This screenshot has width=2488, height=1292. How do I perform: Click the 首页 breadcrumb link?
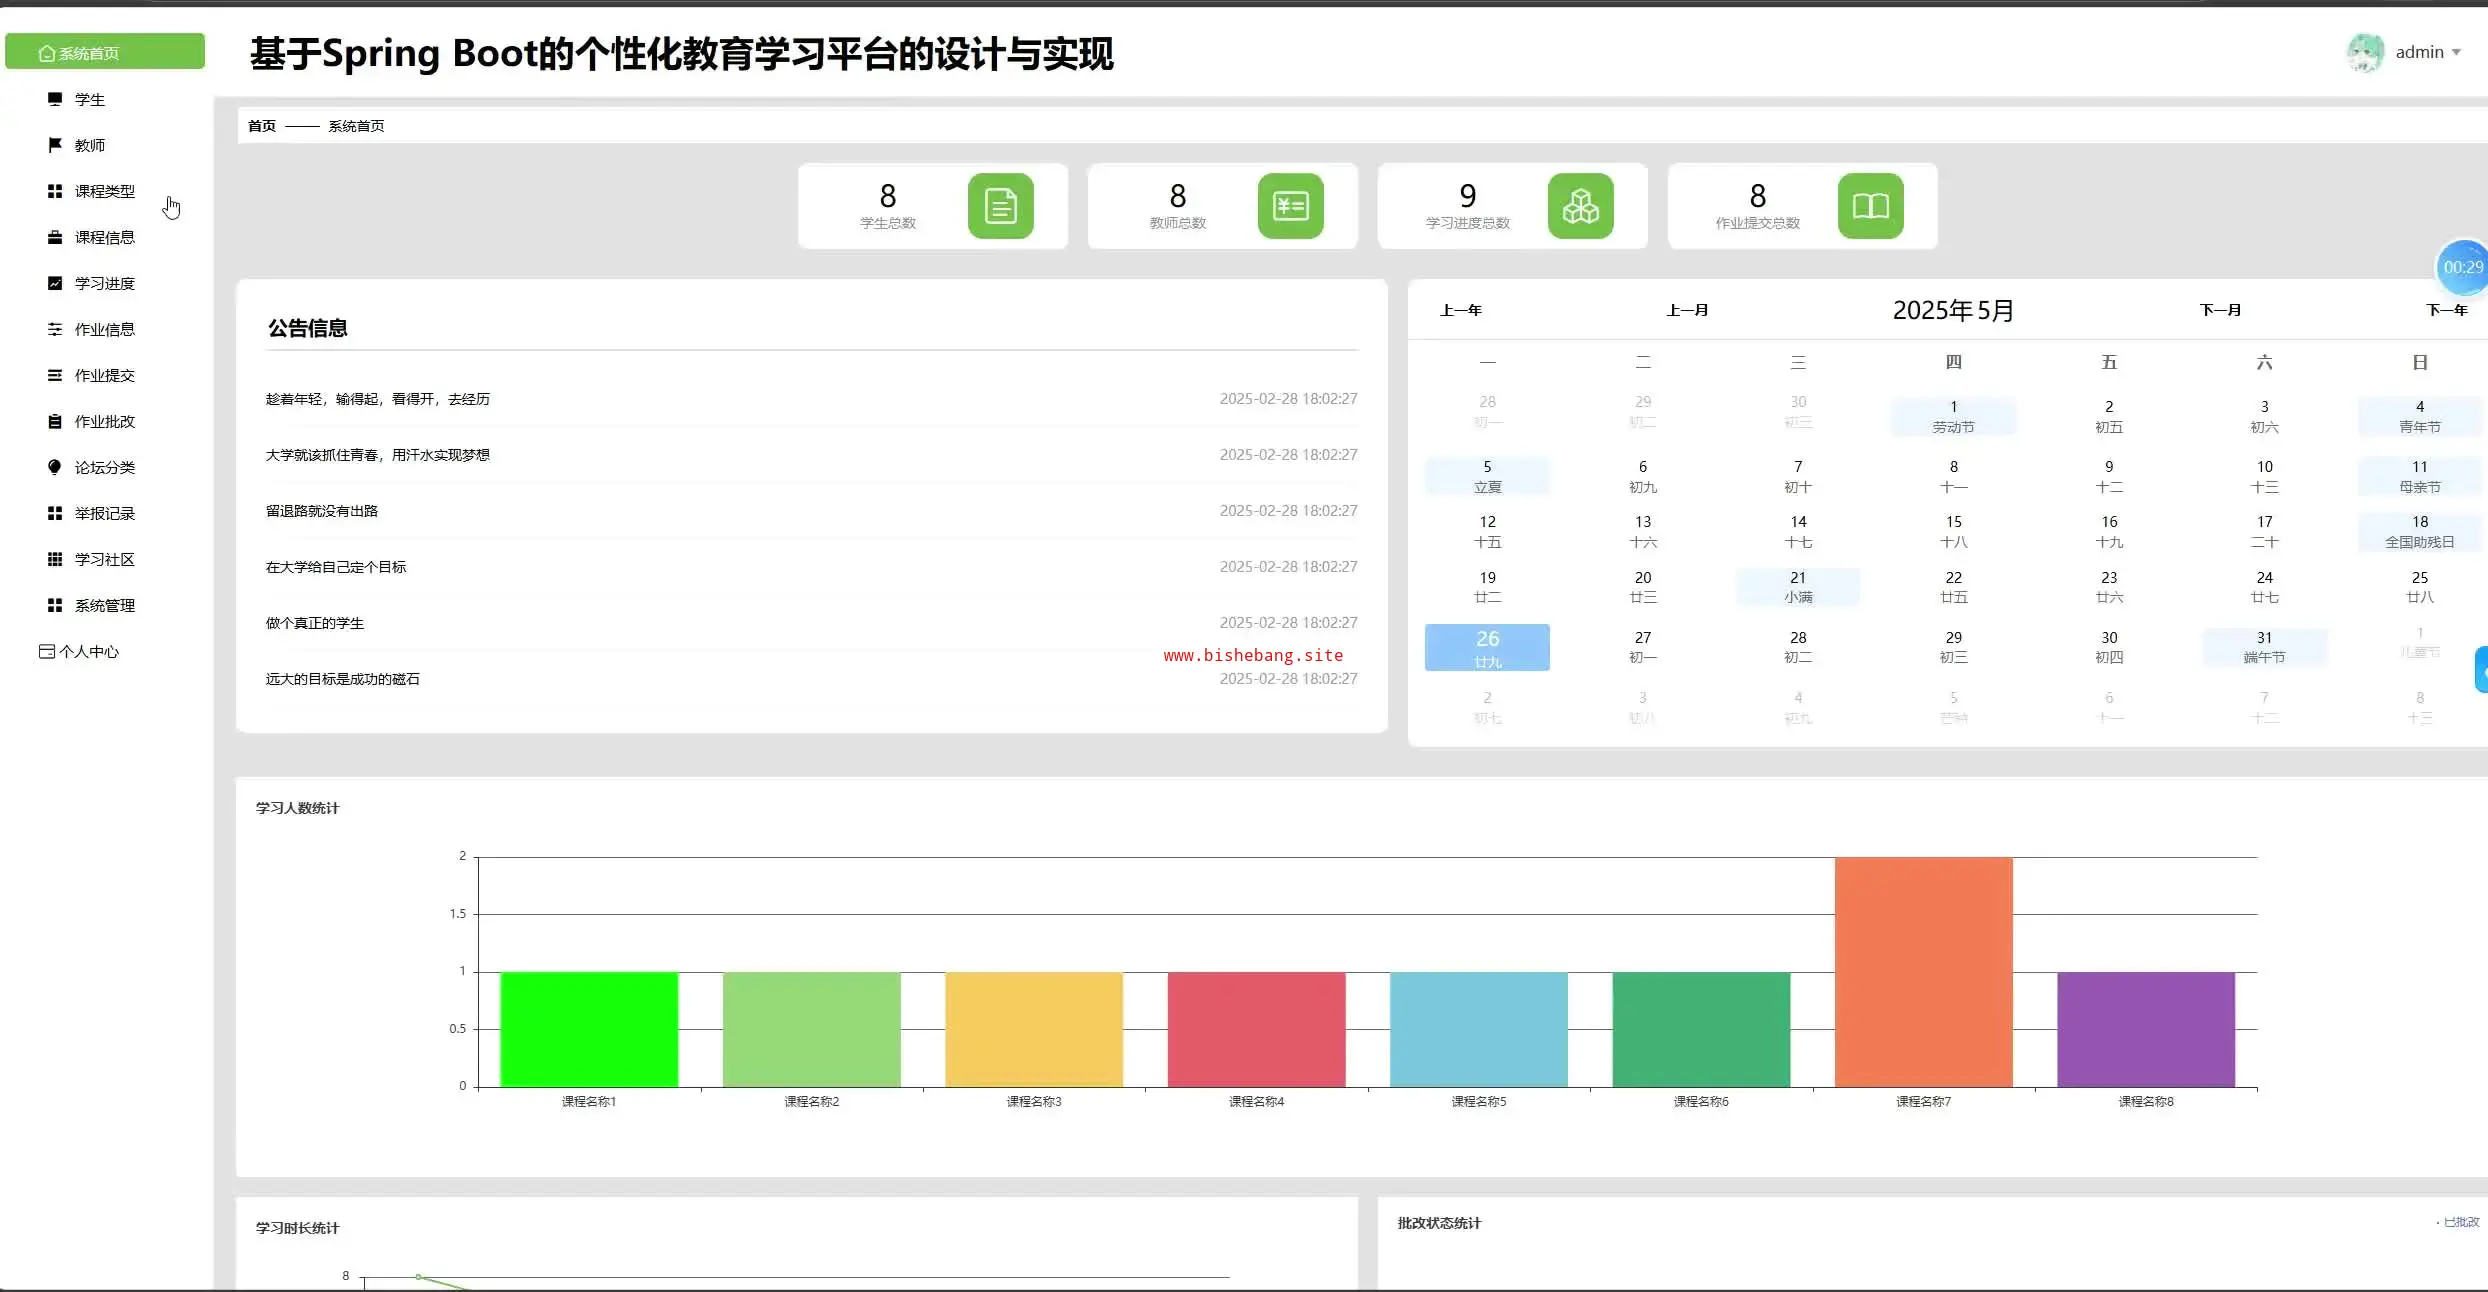pos(262,126)
